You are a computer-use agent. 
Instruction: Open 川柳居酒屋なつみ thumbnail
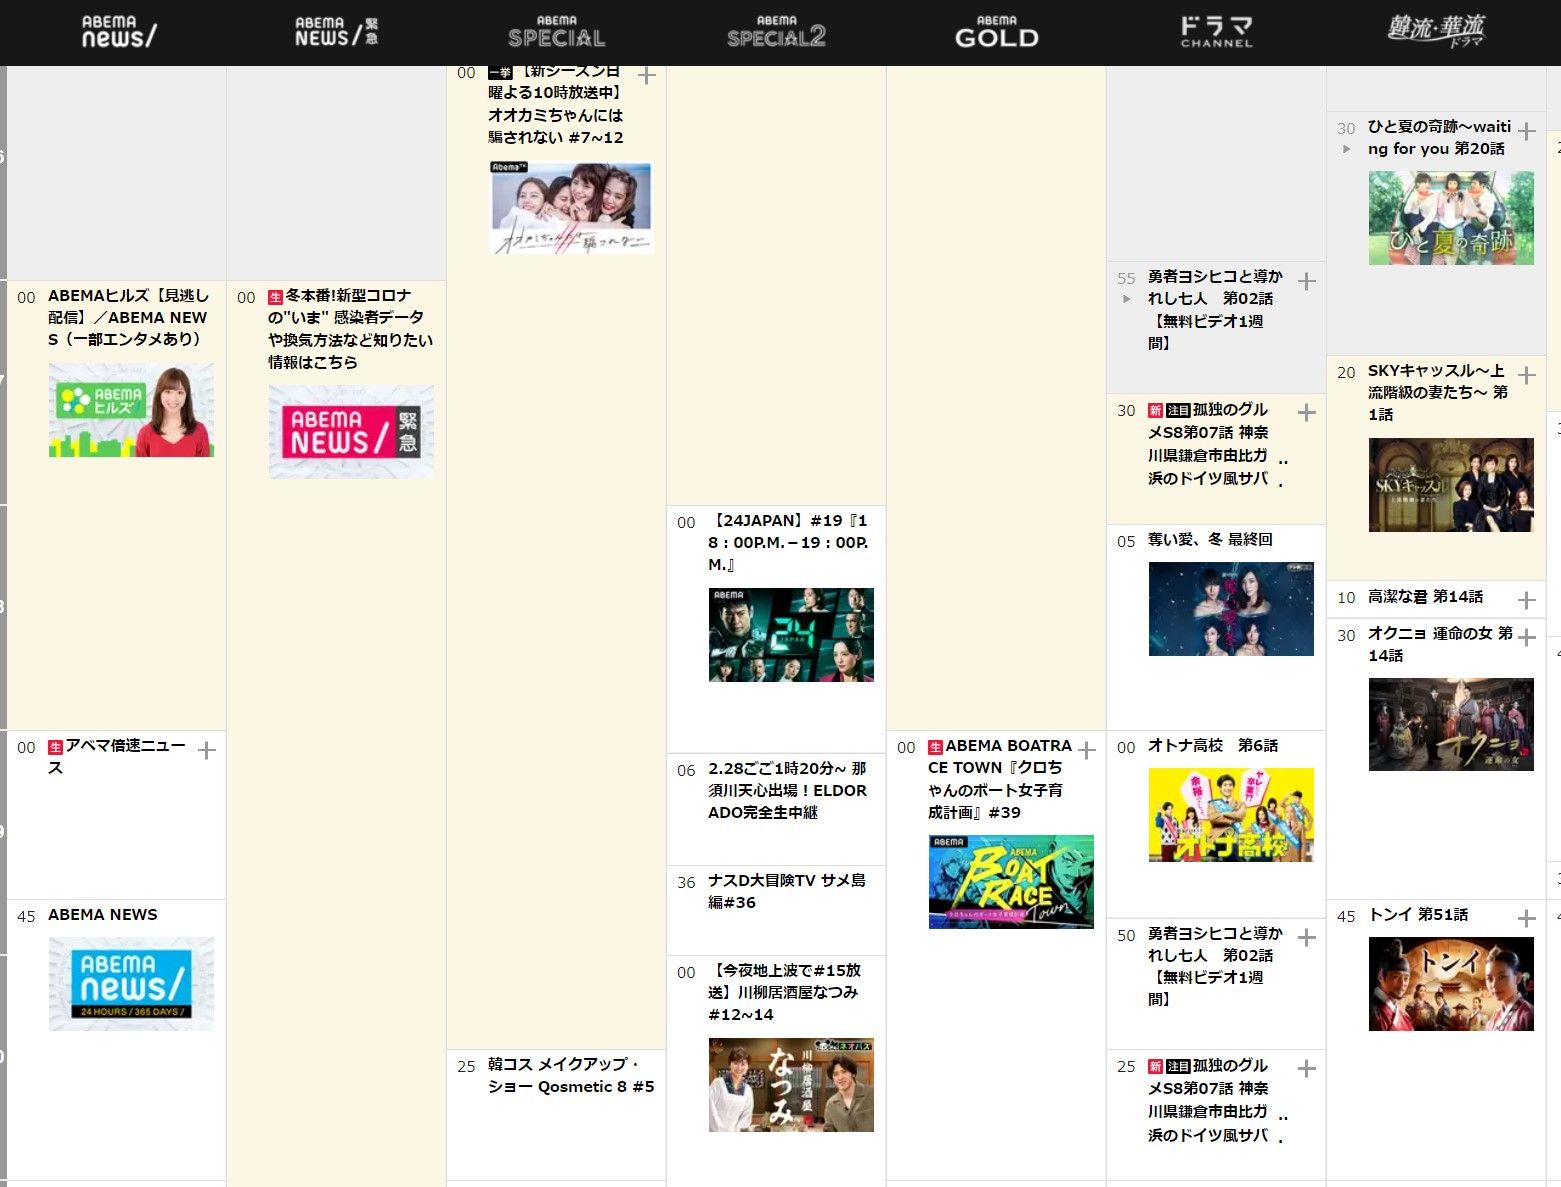(791, 1085)
